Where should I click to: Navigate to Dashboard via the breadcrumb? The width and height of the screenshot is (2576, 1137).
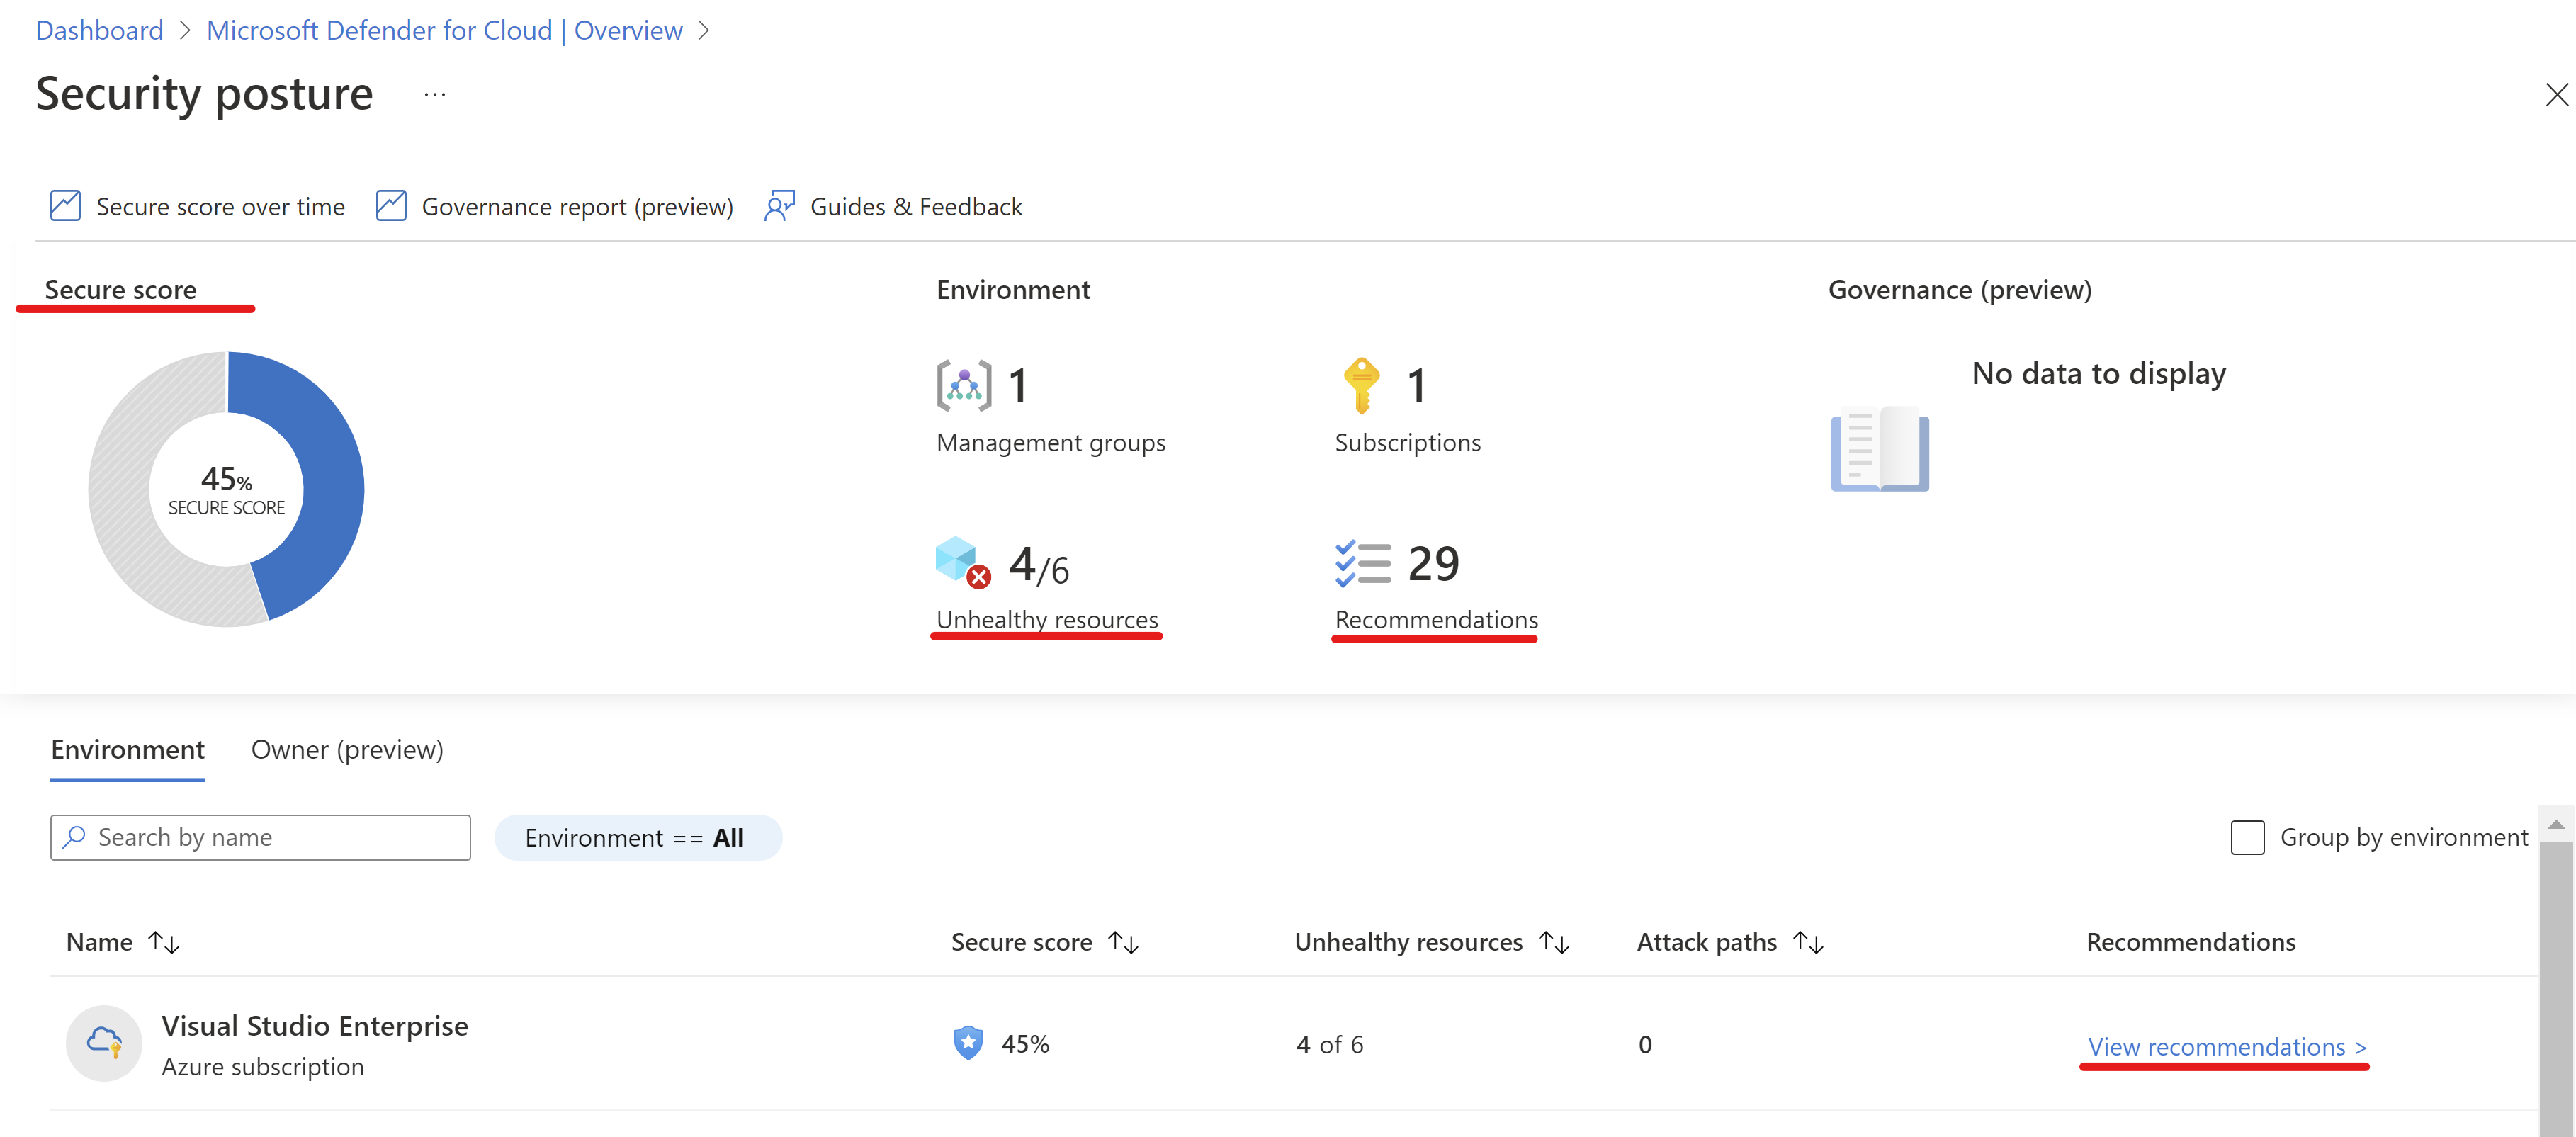tap(99, 30)
